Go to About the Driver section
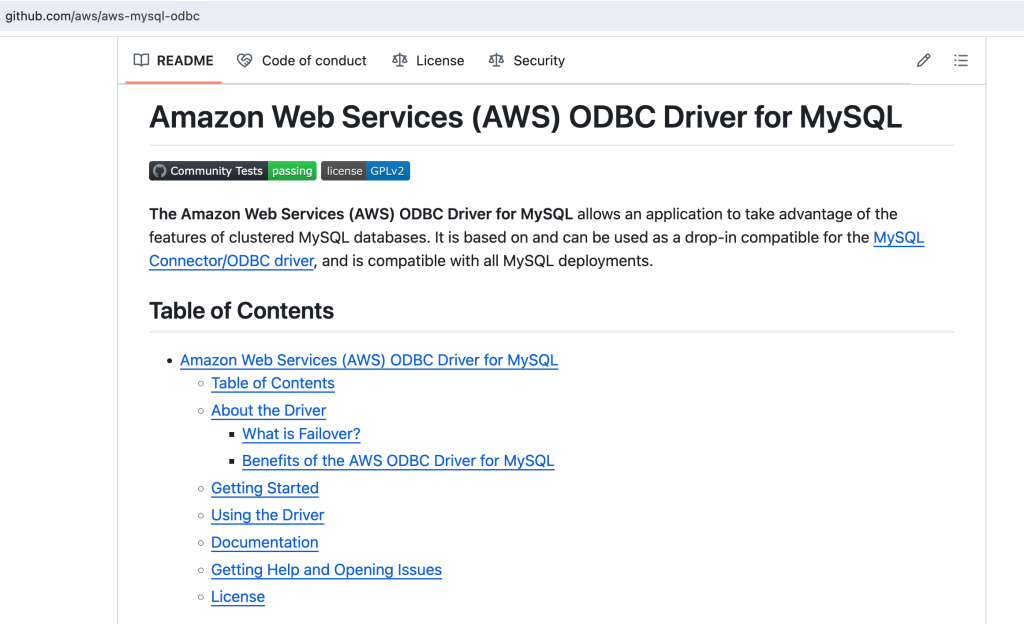 click(x=268, y=411)
